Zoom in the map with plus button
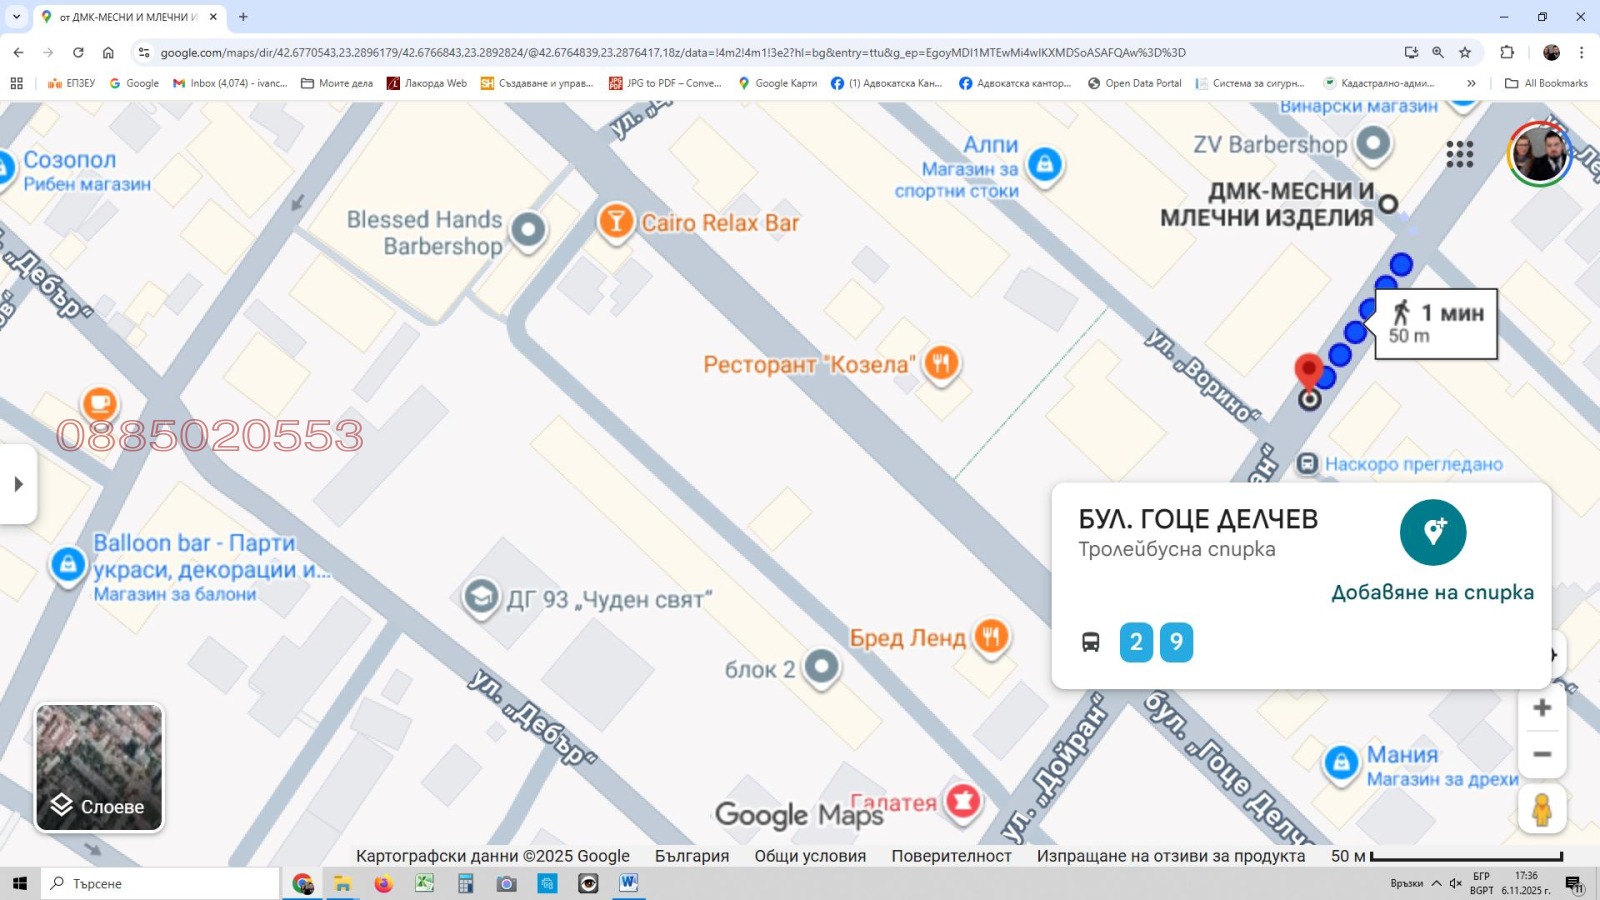The width and height of the screenshot is (1600, 900). 1541,708
